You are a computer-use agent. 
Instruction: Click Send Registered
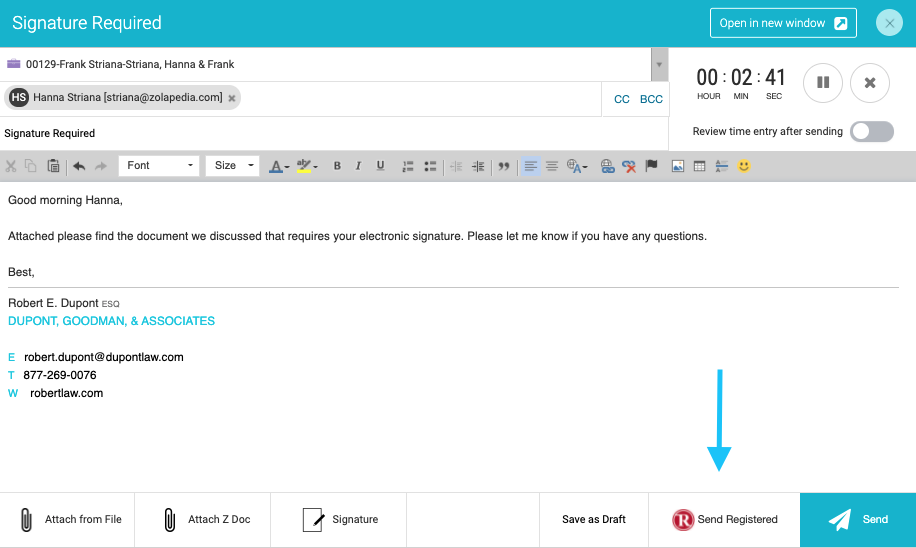[724, 519]
